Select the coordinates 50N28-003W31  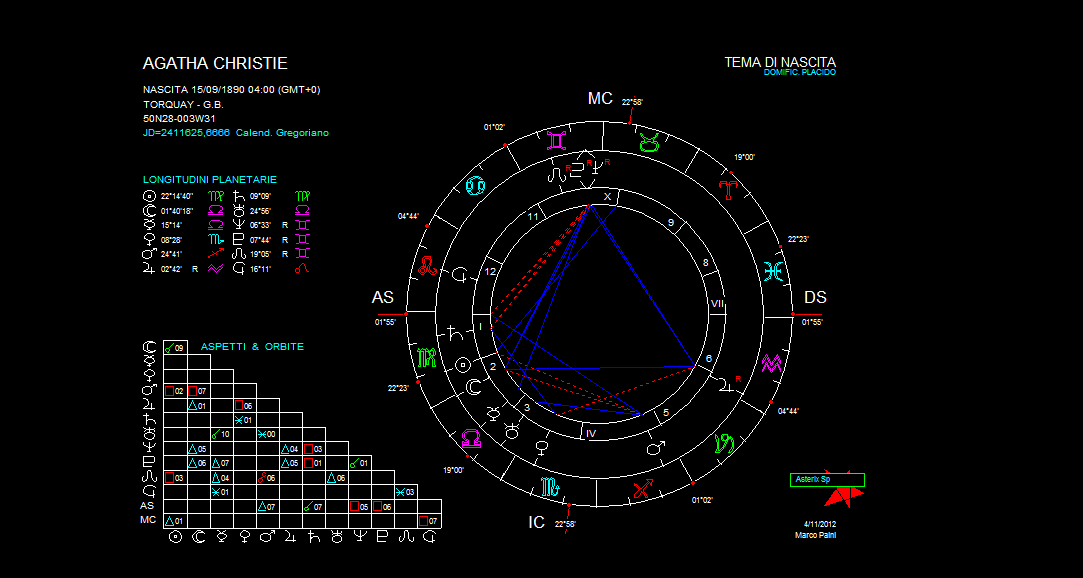coord(182,118)
